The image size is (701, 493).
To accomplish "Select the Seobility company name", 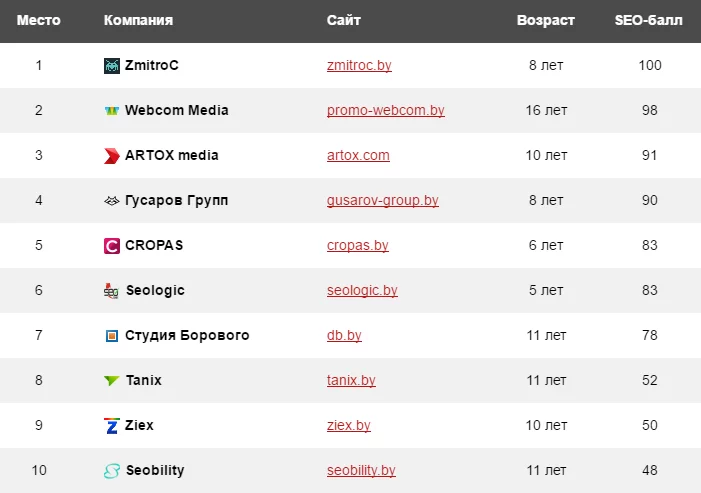I will (x=155, y=470).
